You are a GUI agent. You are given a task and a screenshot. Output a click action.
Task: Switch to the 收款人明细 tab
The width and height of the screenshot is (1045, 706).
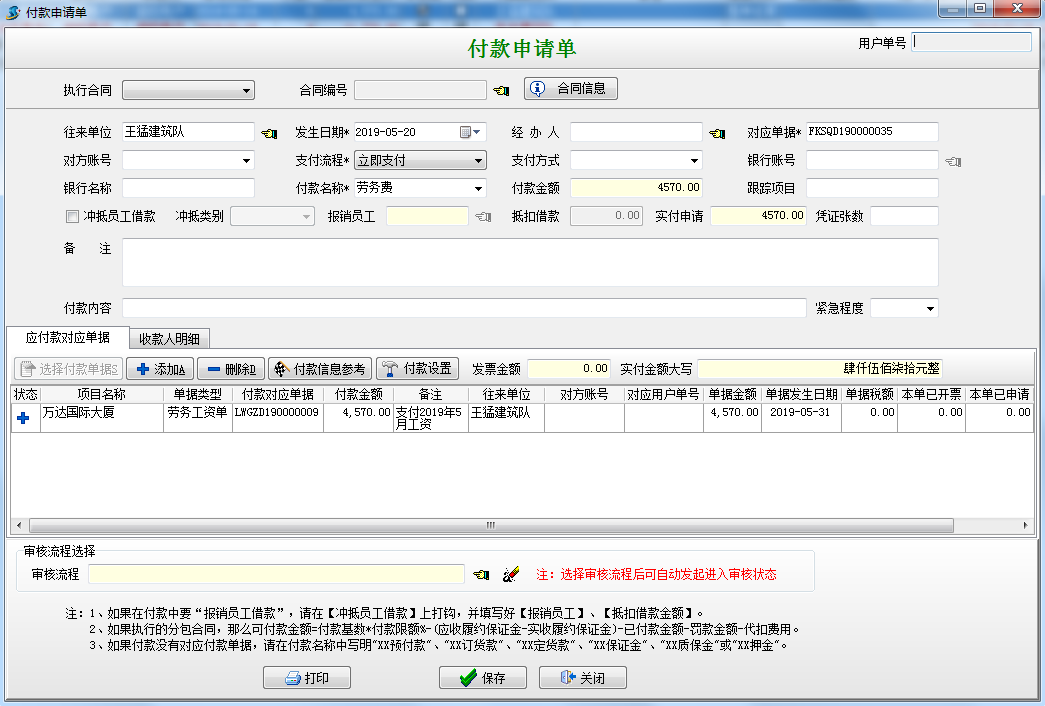[172, 337]
